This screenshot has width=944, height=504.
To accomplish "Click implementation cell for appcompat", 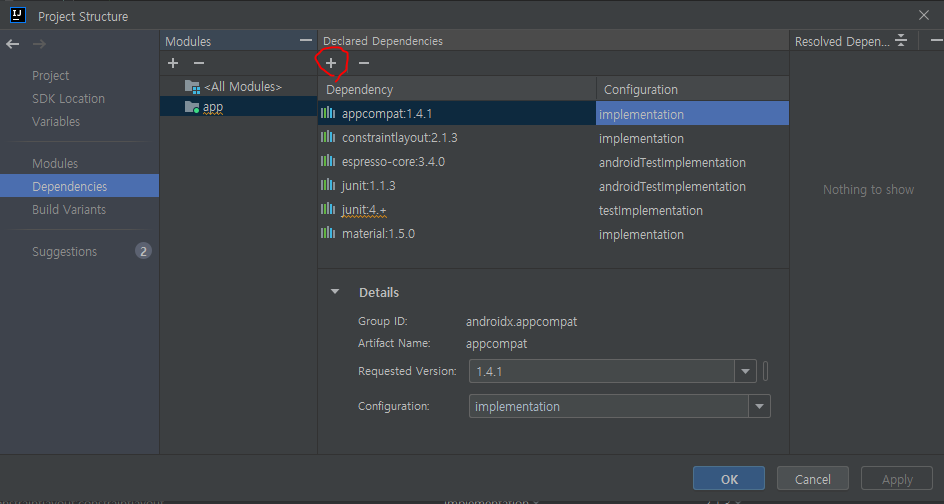I will [x=692, y=113].
